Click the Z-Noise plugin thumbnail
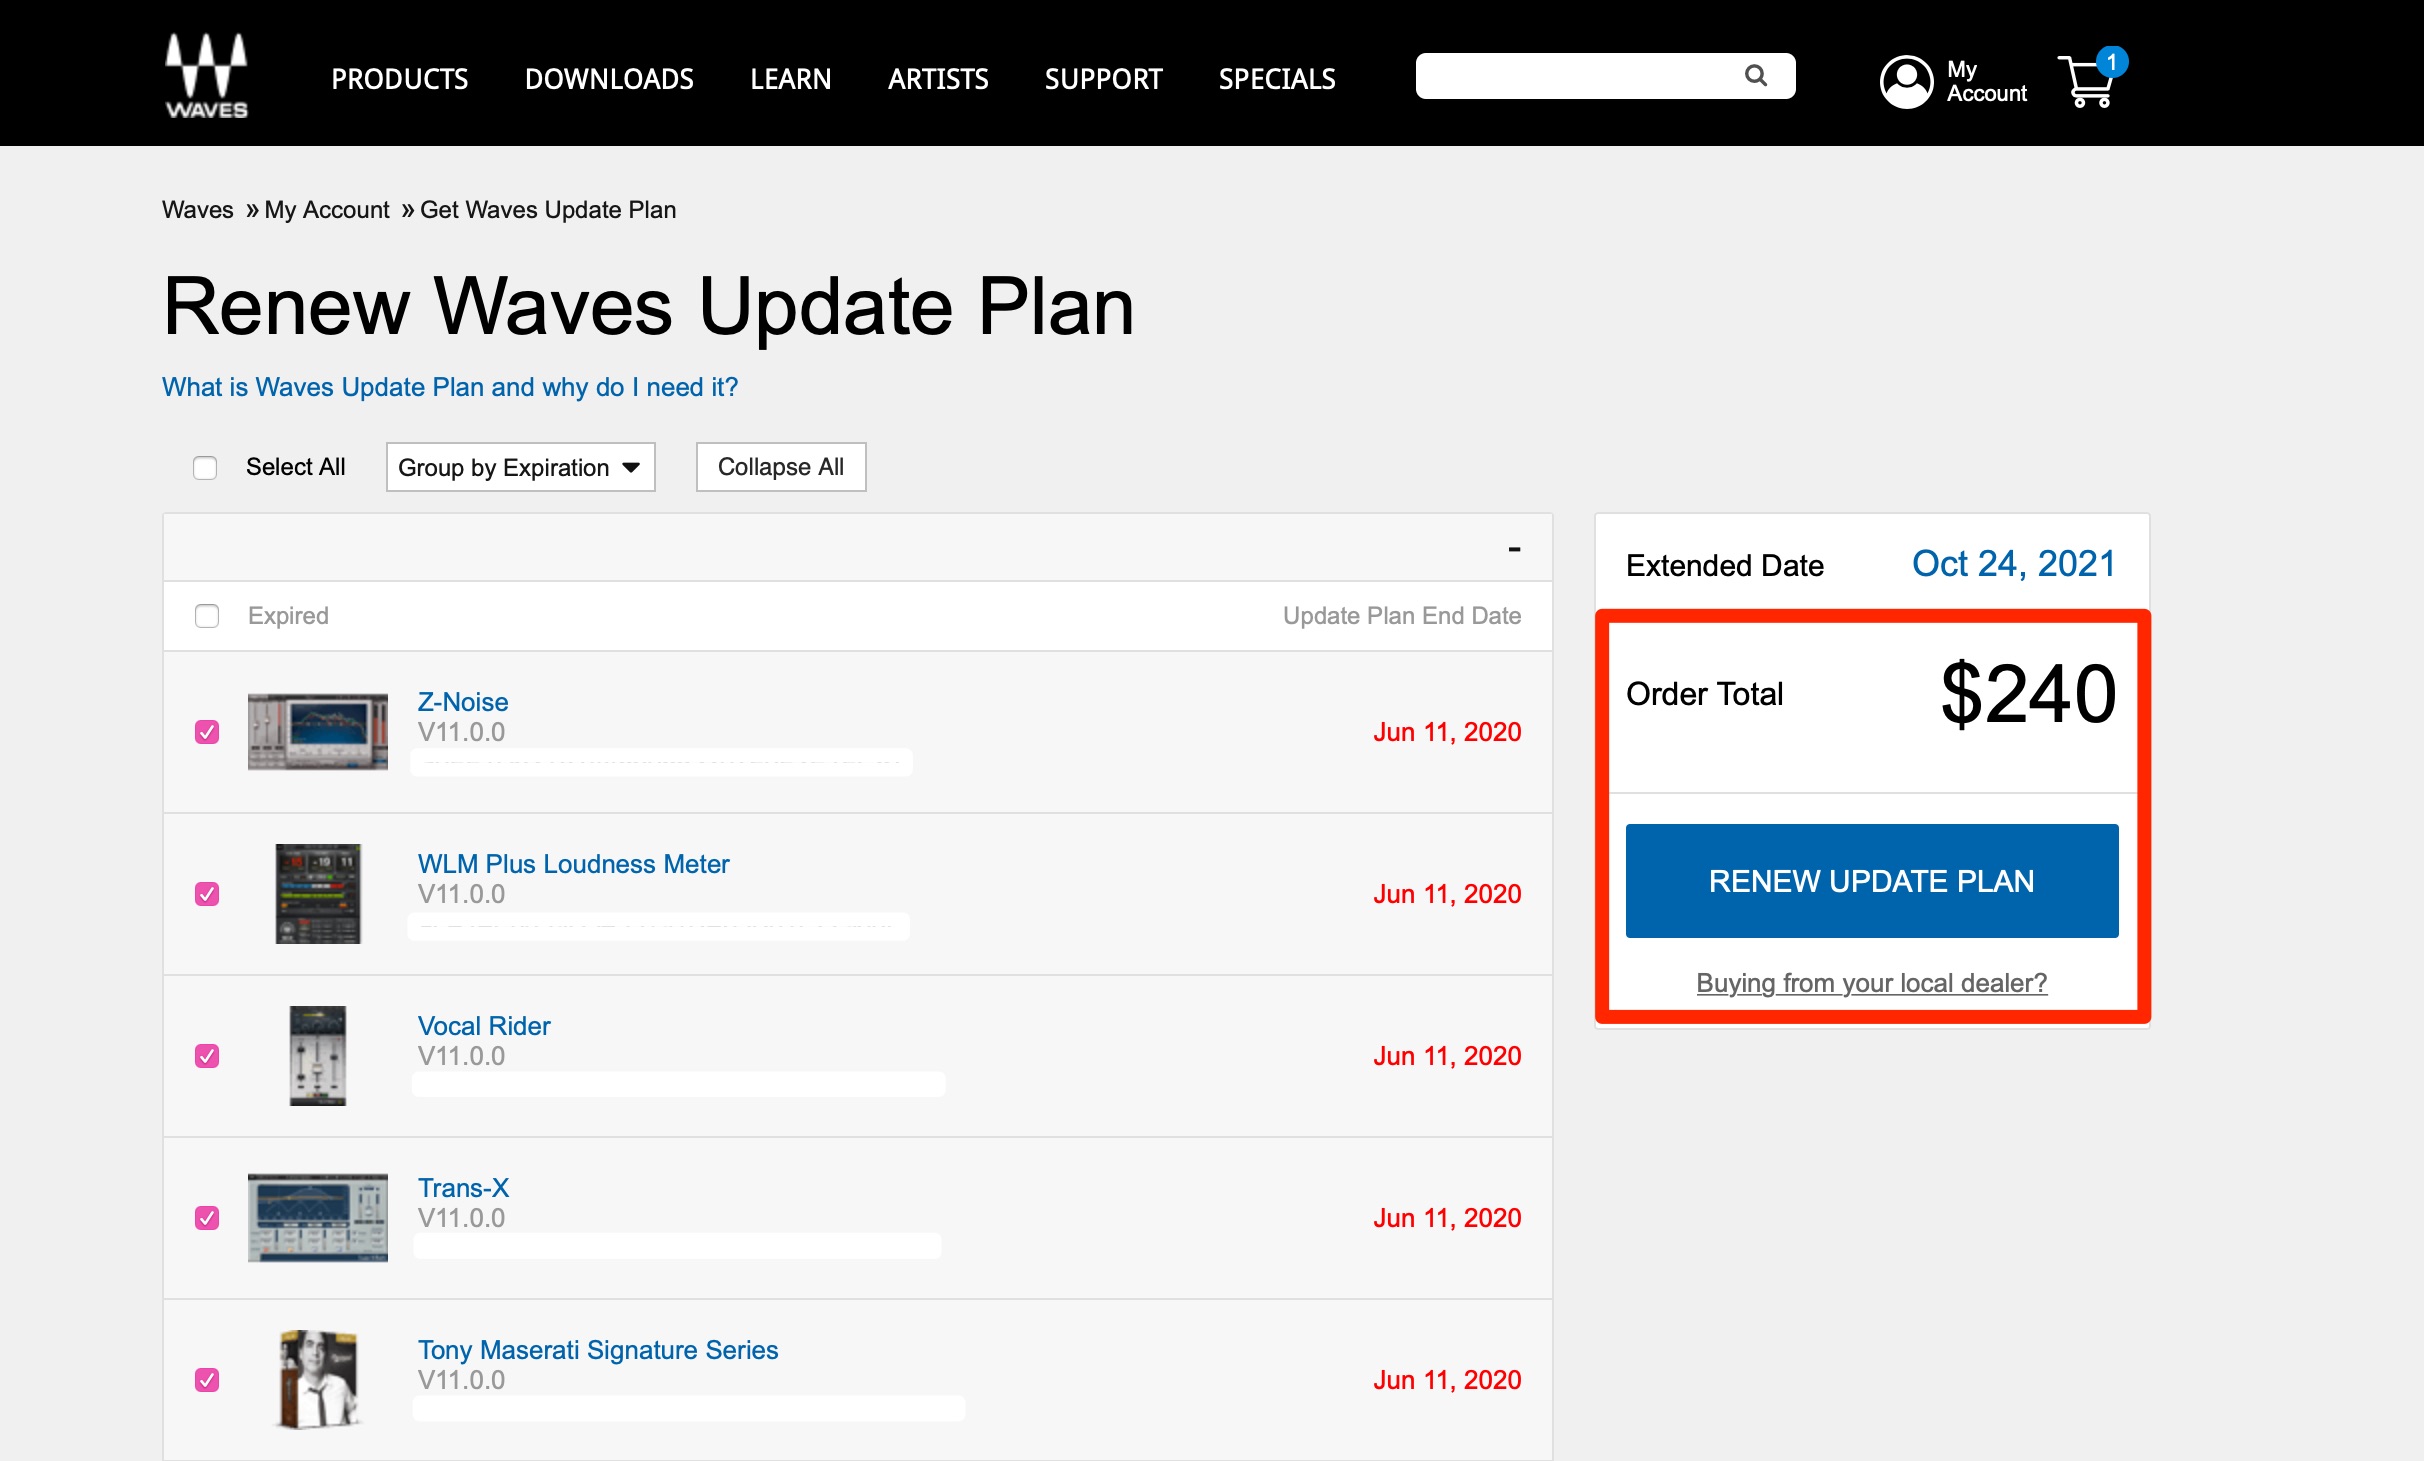The image size is (2424, 1461). coord(318,732)
